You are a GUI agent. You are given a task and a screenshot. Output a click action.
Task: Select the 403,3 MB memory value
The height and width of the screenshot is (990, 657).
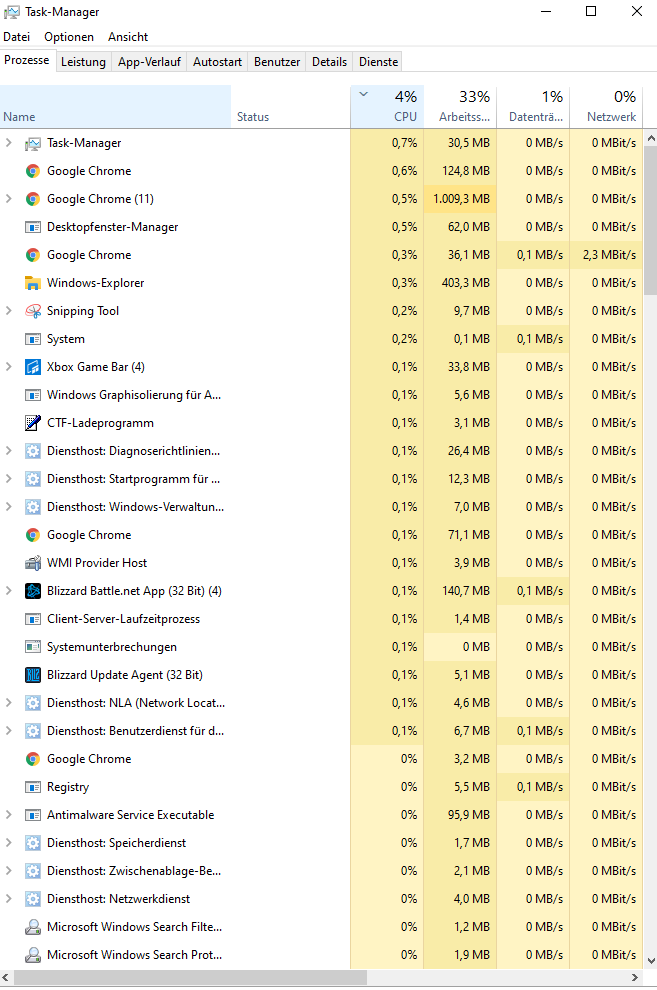[466, 283]
